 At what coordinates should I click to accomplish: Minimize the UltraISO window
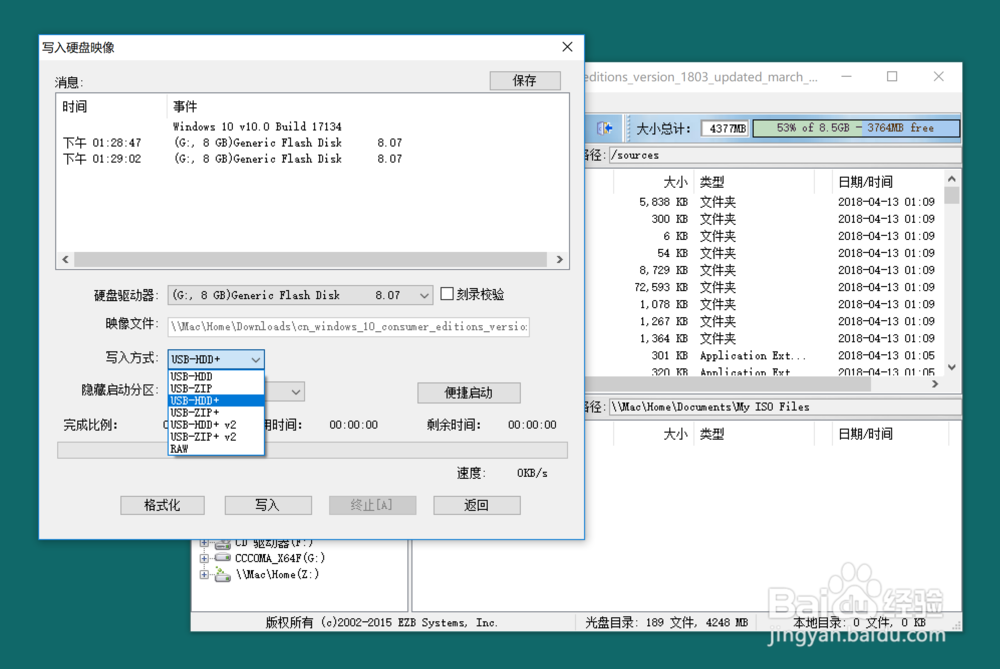(x=846, y=77)
